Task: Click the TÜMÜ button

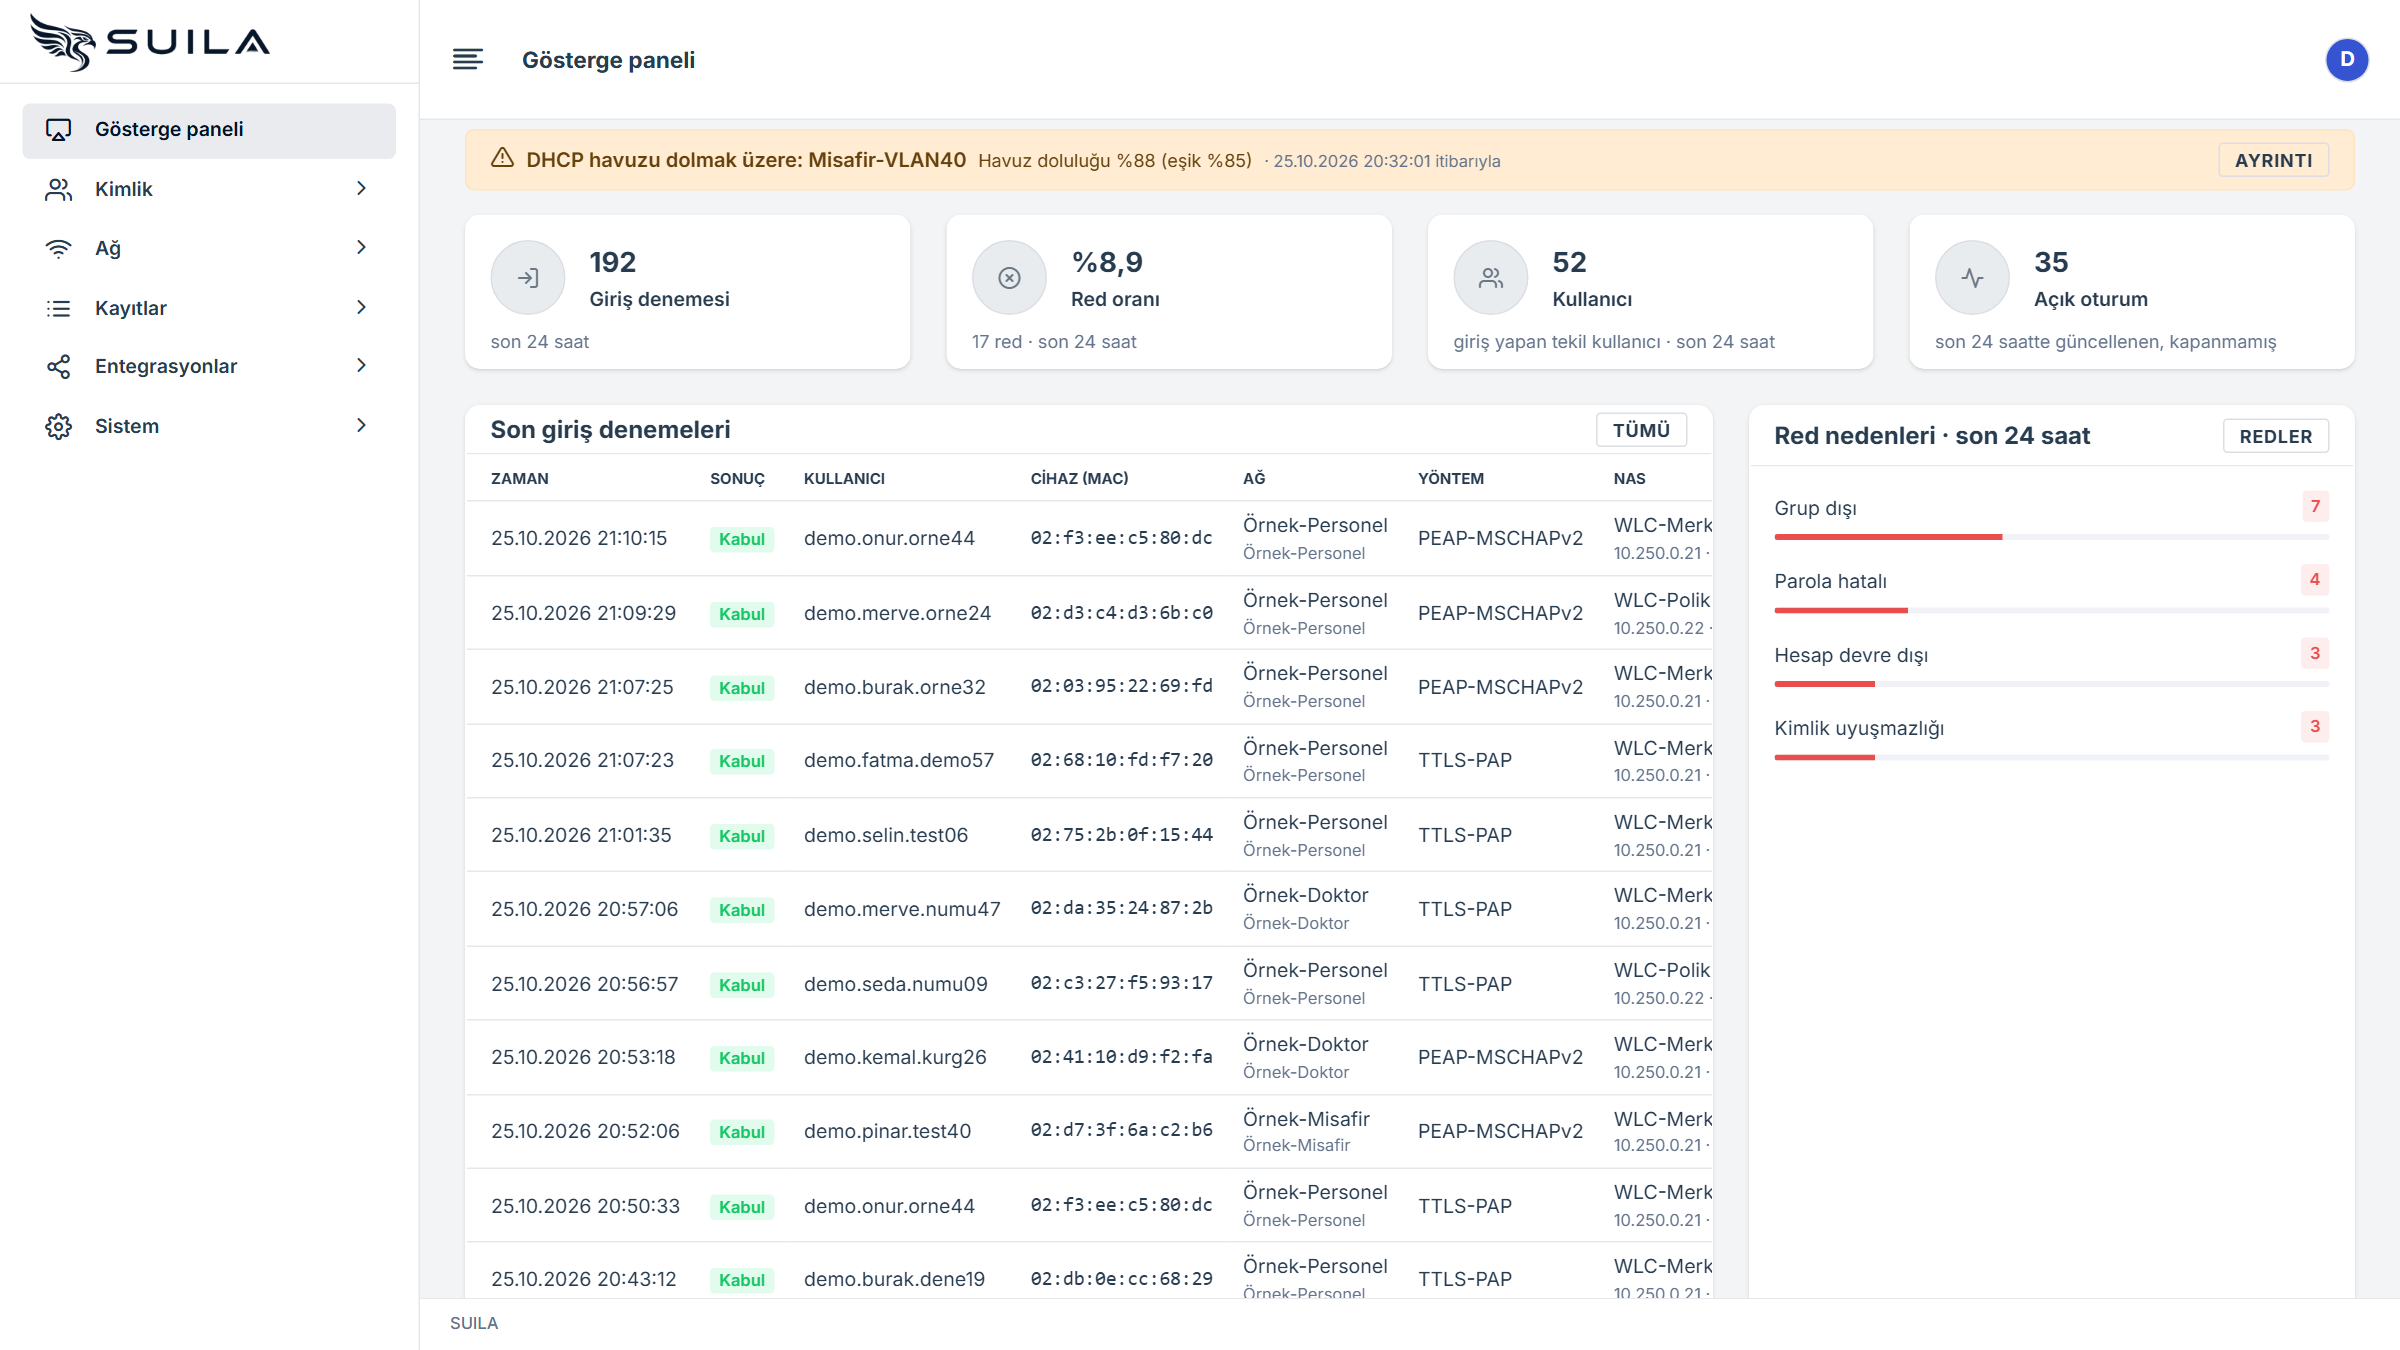Action: click(1641, 430)
